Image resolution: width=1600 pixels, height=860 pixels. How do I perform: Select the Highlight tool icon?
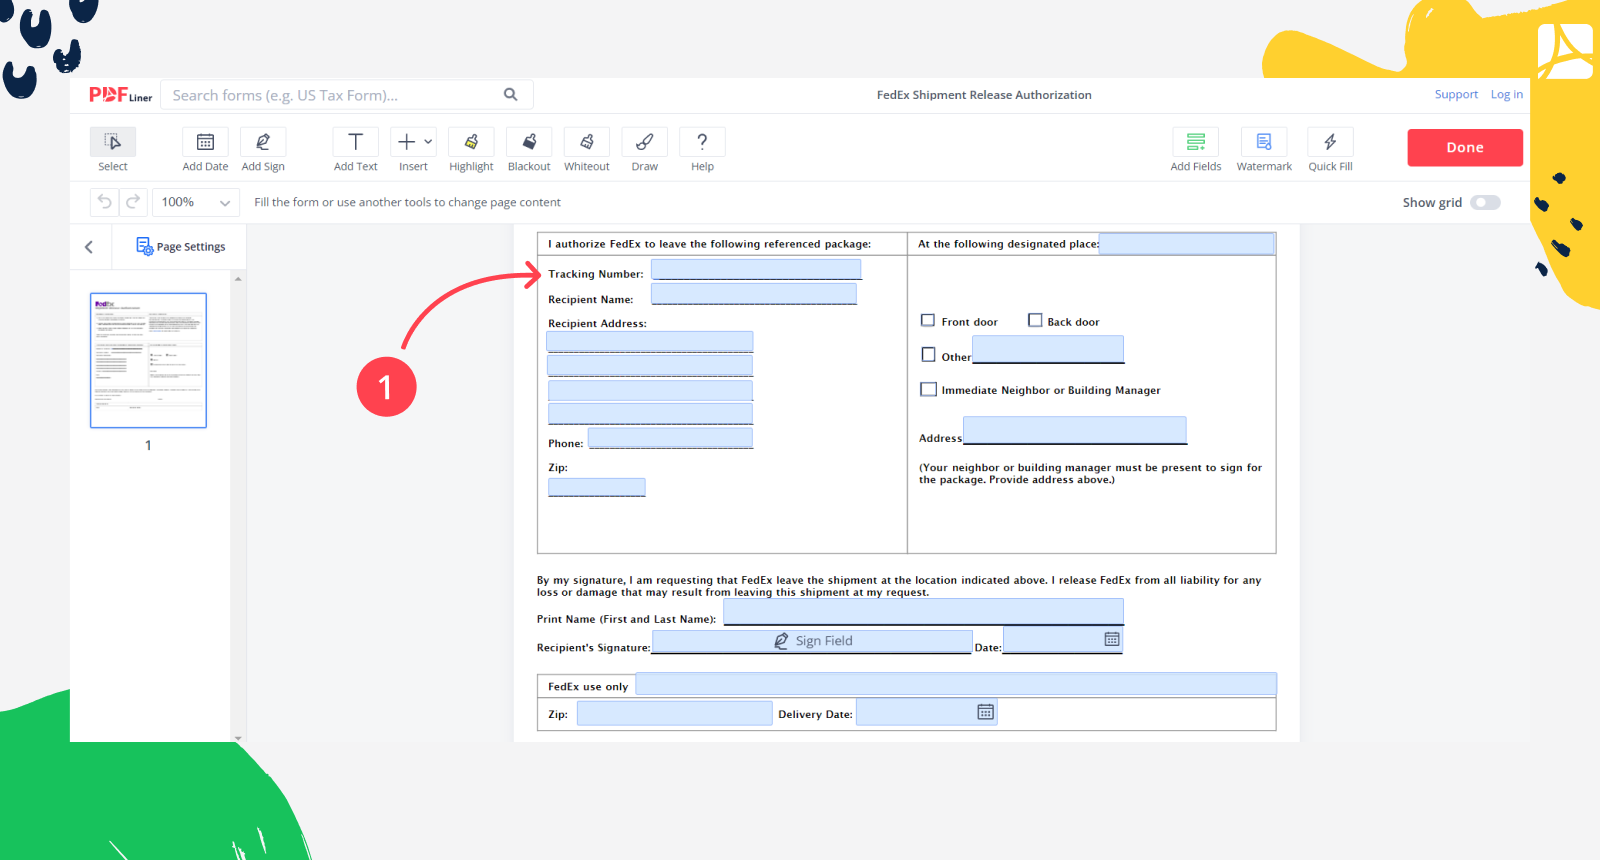coord(471,142)
